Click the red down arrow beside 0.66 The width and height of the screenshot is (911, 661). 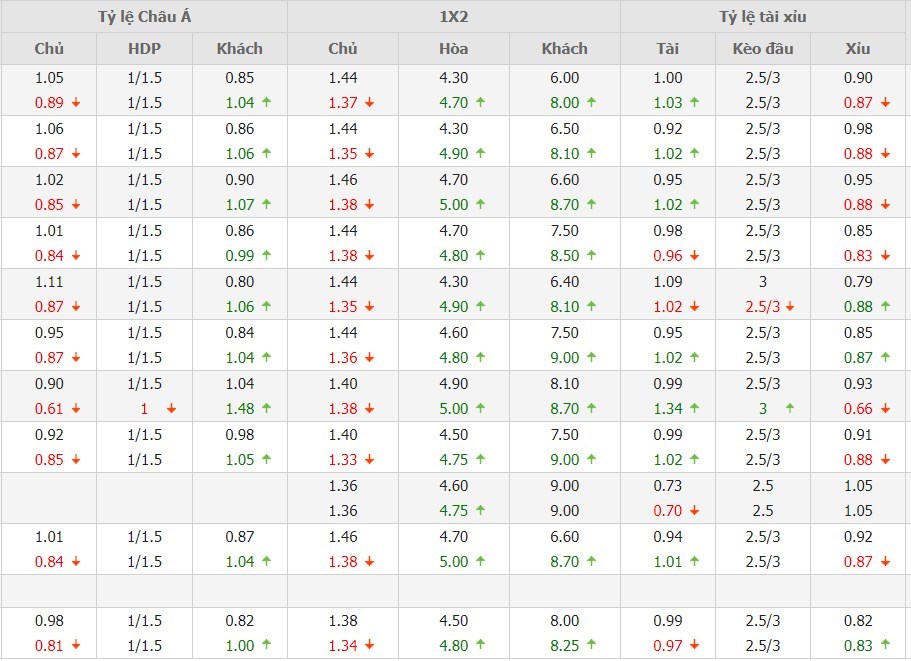(x=885, y=409)
